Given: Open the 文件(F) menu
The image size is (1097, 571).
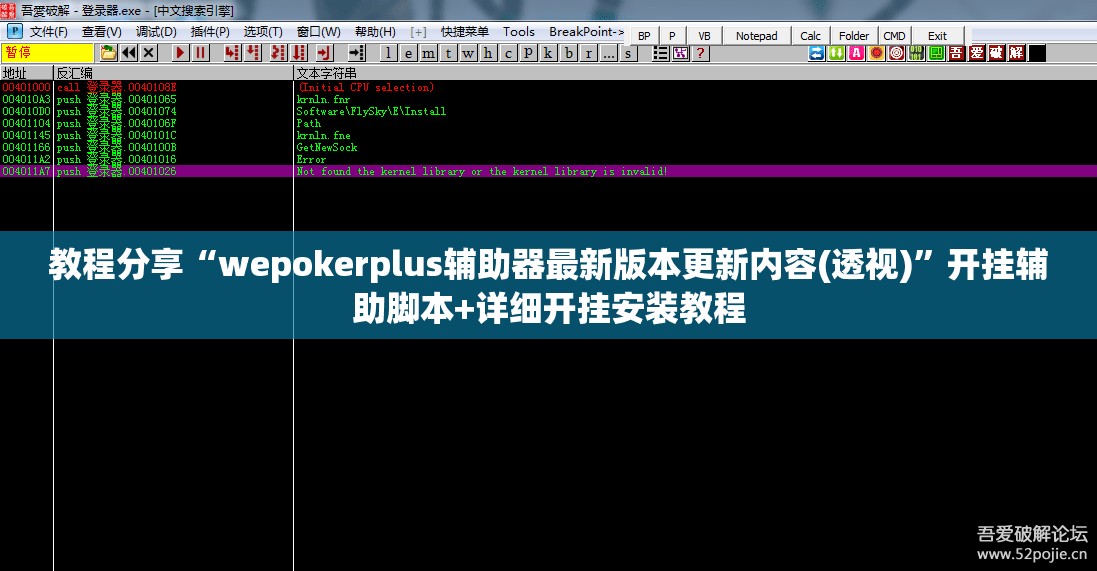Looking at the screenshot, I should pyautogui.click(x=48, y=31).
